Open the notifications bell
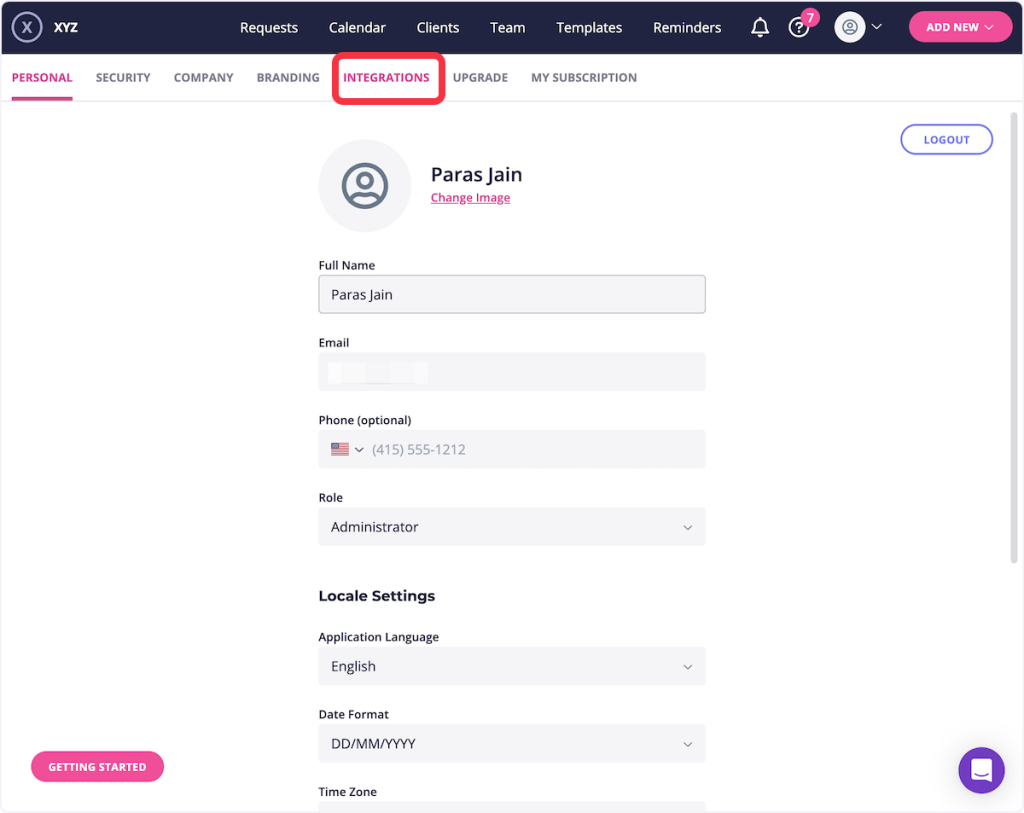Image resolution: width=1024 pixels, height=813 pixels. pos(760,27)
